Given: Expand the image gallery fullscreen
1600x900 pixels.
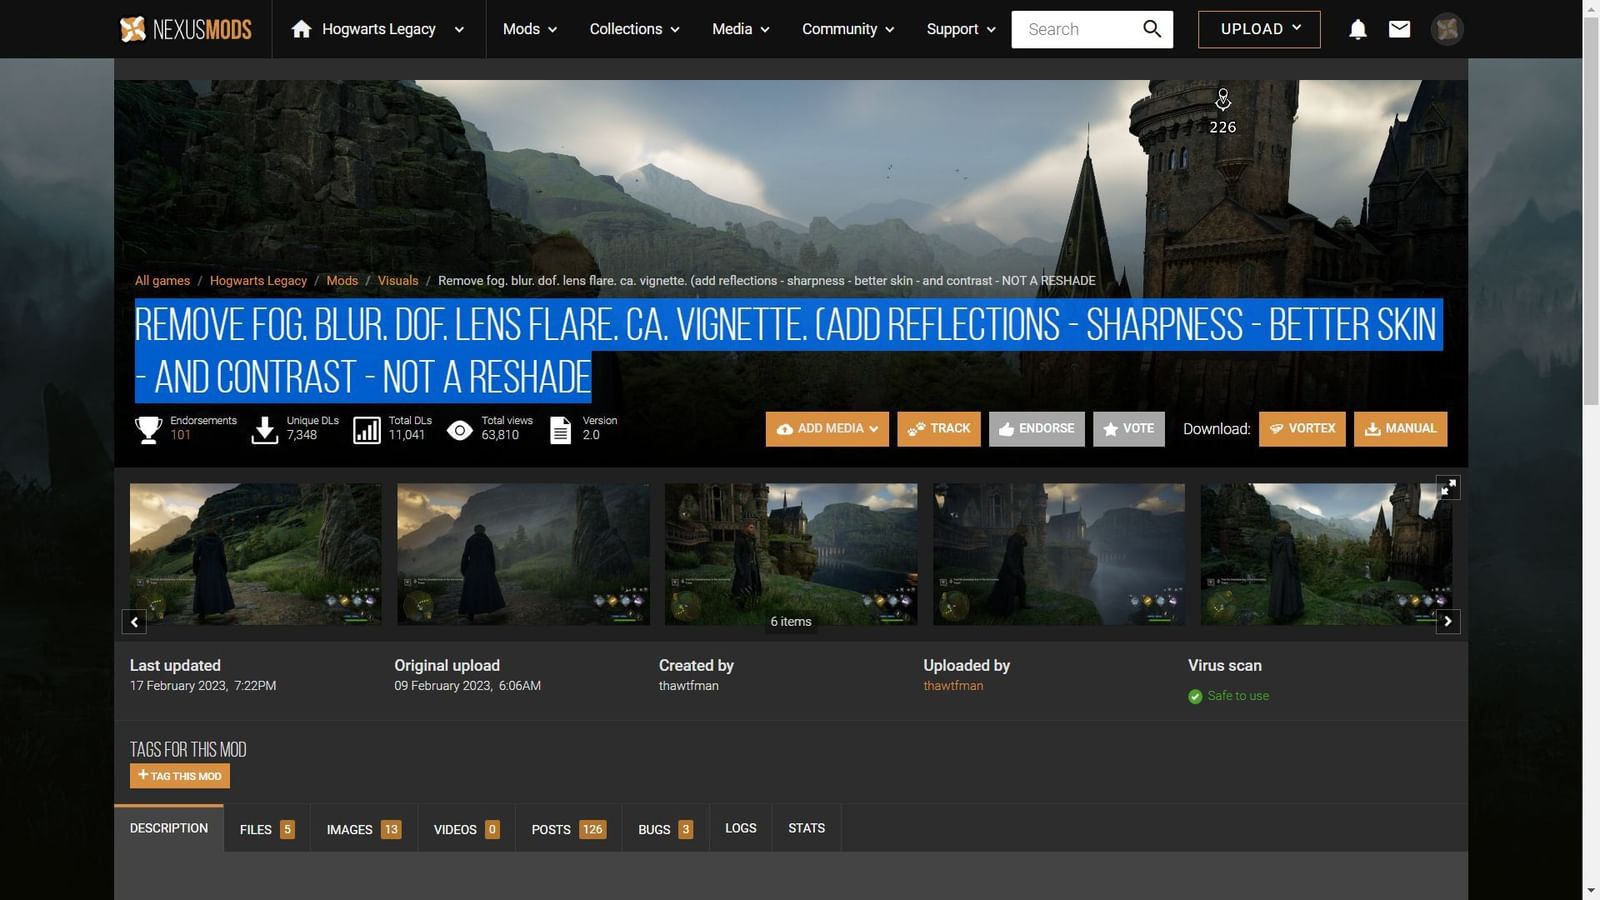Looking at the screenshot, I should tap(1447, 487).
